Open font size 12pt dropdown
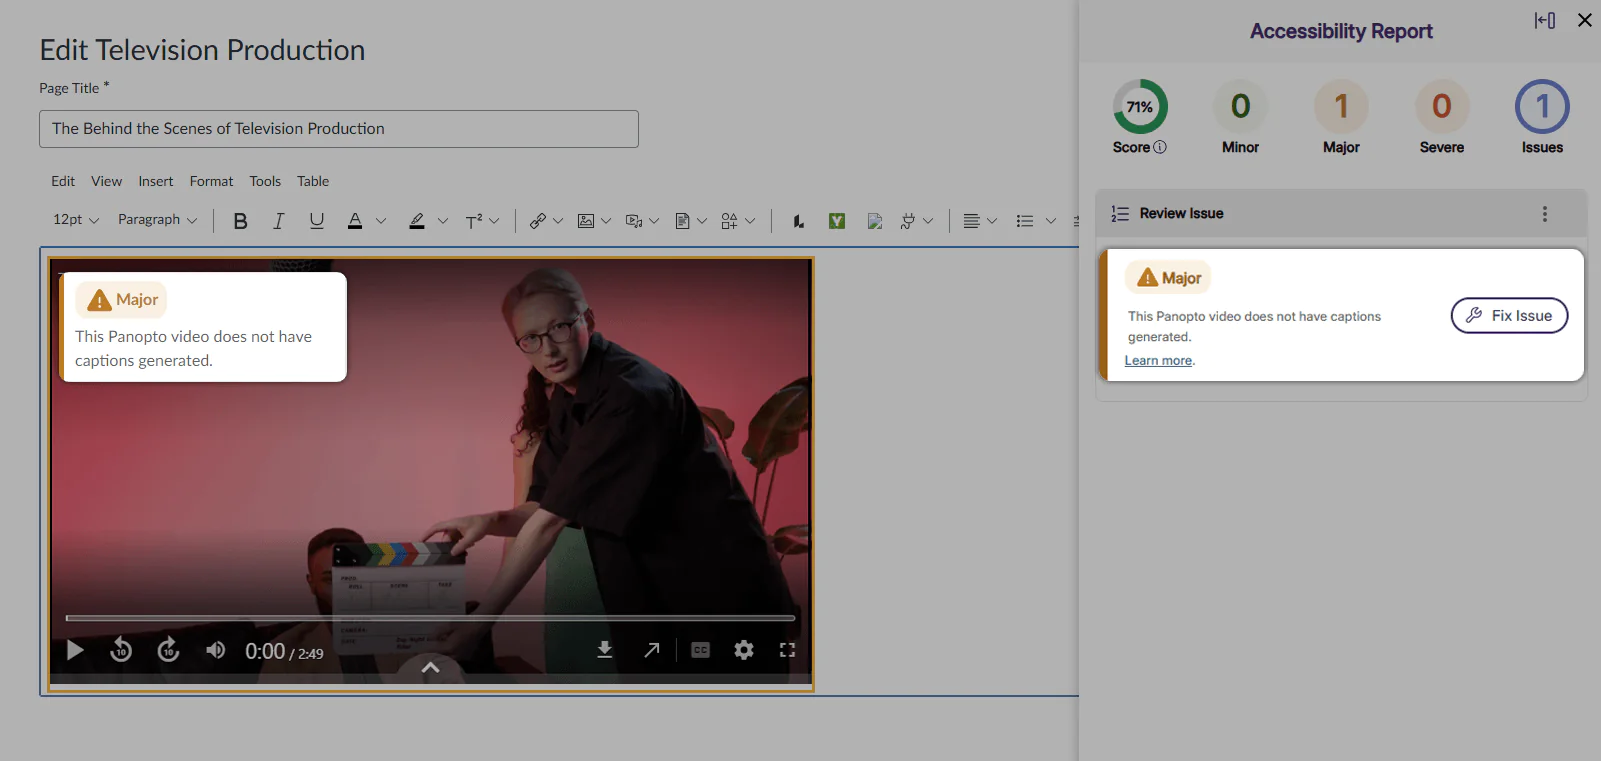 [76, 220]
